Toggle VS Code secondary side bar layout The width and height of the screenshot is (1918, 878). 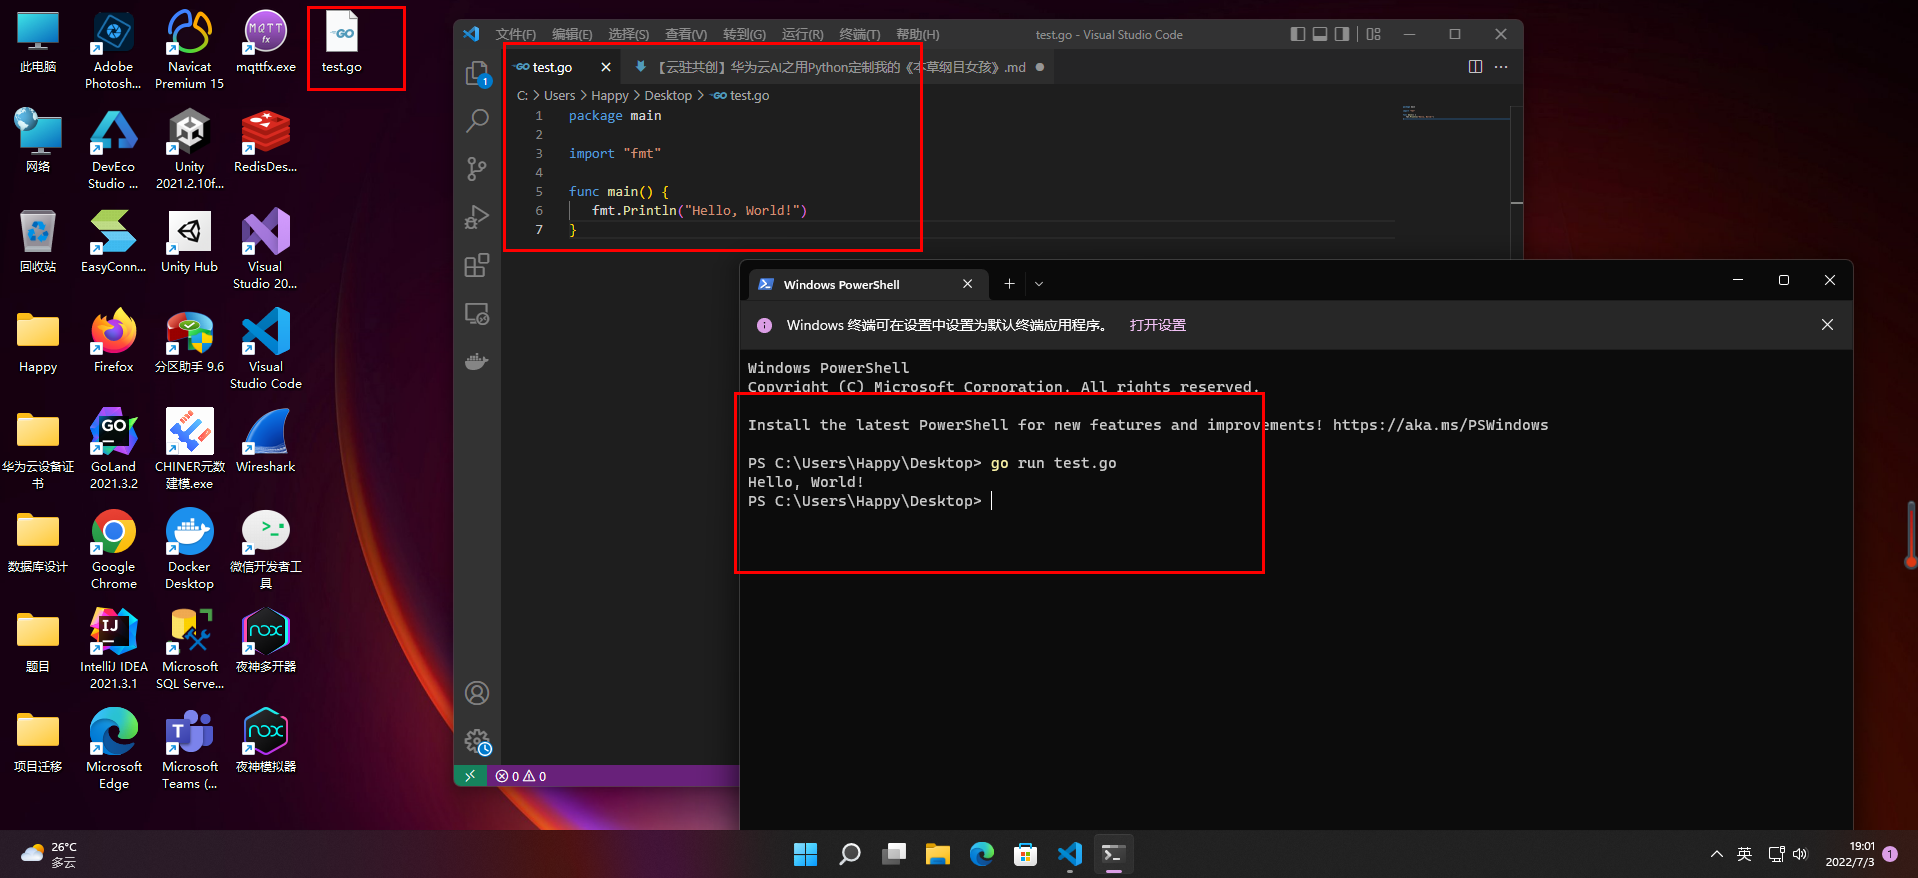[x=1342, y=34]
